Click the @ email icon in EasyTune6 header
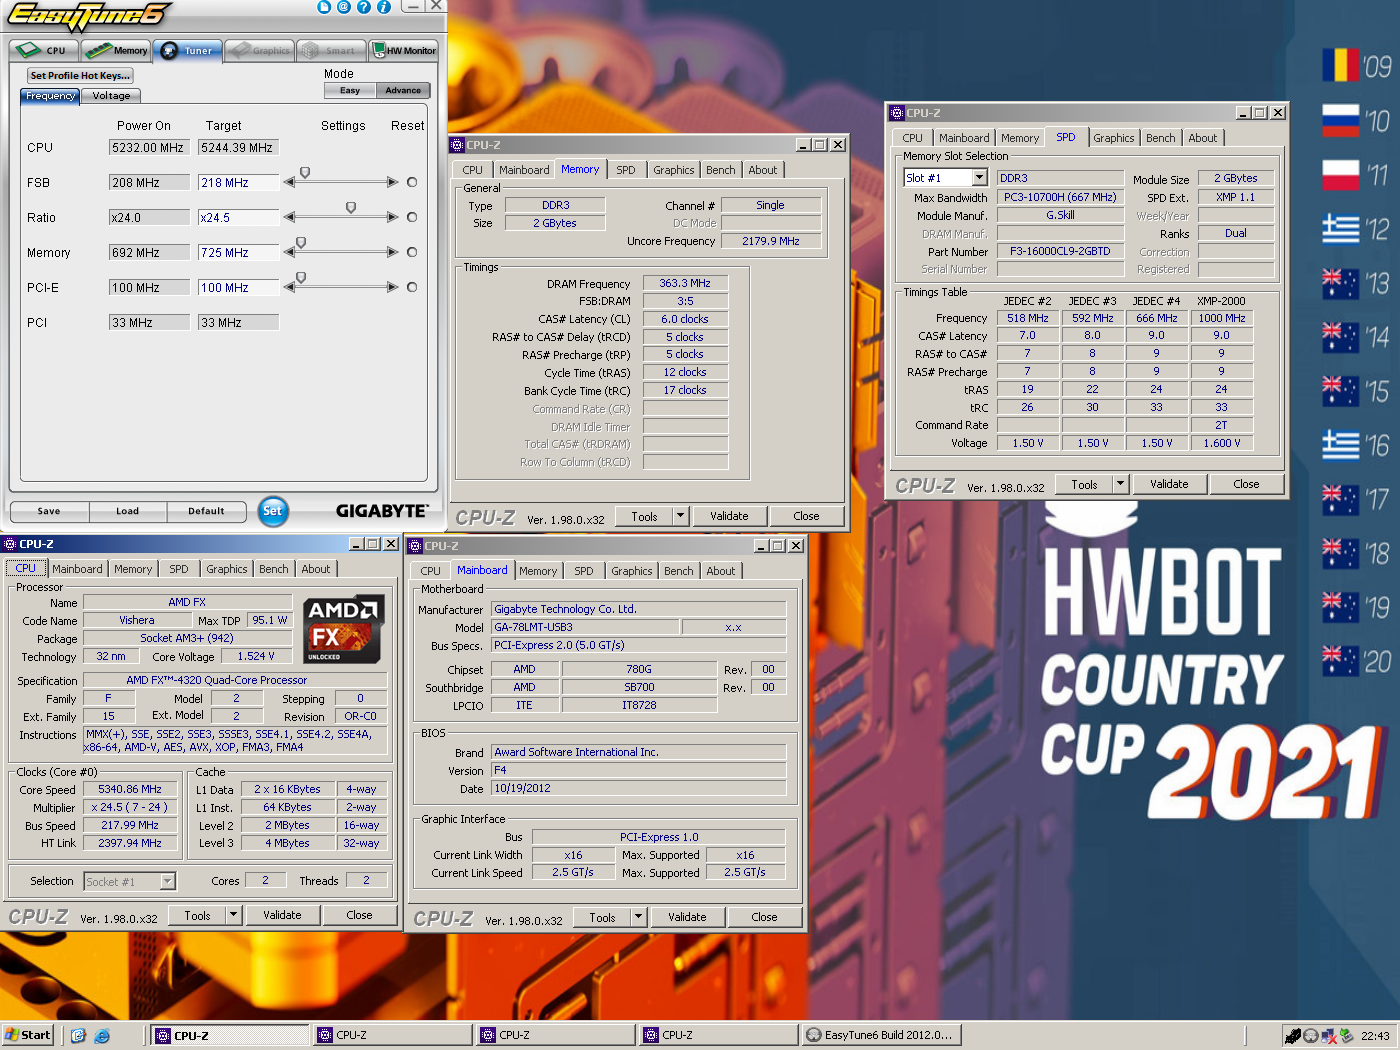Viewport: 1400px width, 1050px height. click(343, 7)
